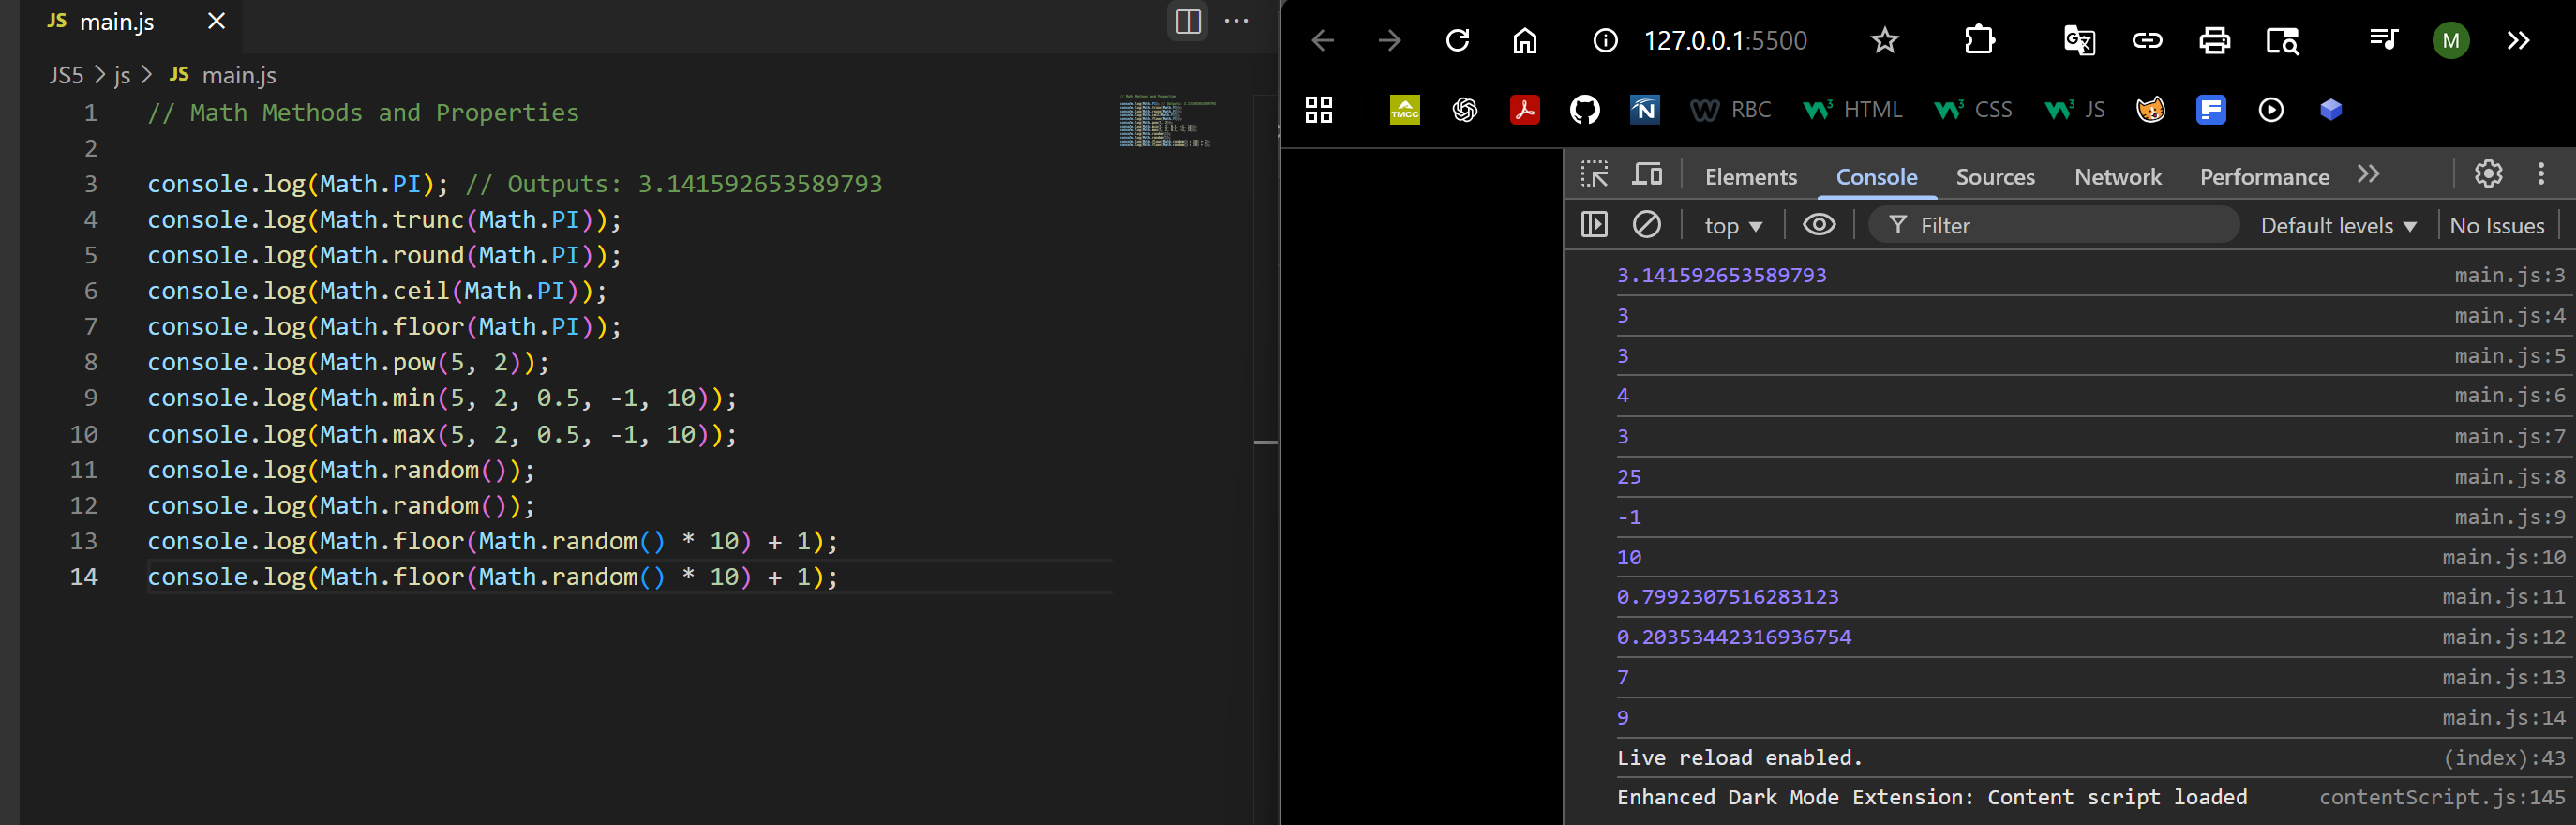Open media controls icon in toolbar
The image size is (2576, 825).
(x=2383, y=41)
